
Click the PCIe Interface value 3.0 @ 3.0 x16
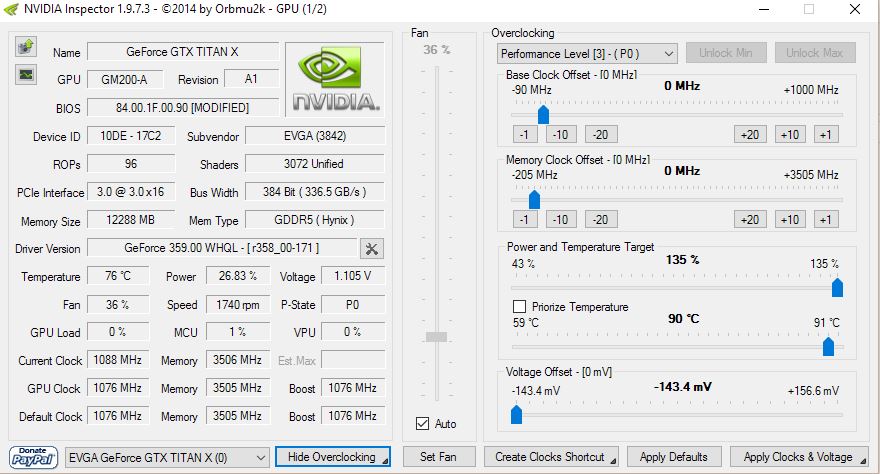click(x=131, y=192)
